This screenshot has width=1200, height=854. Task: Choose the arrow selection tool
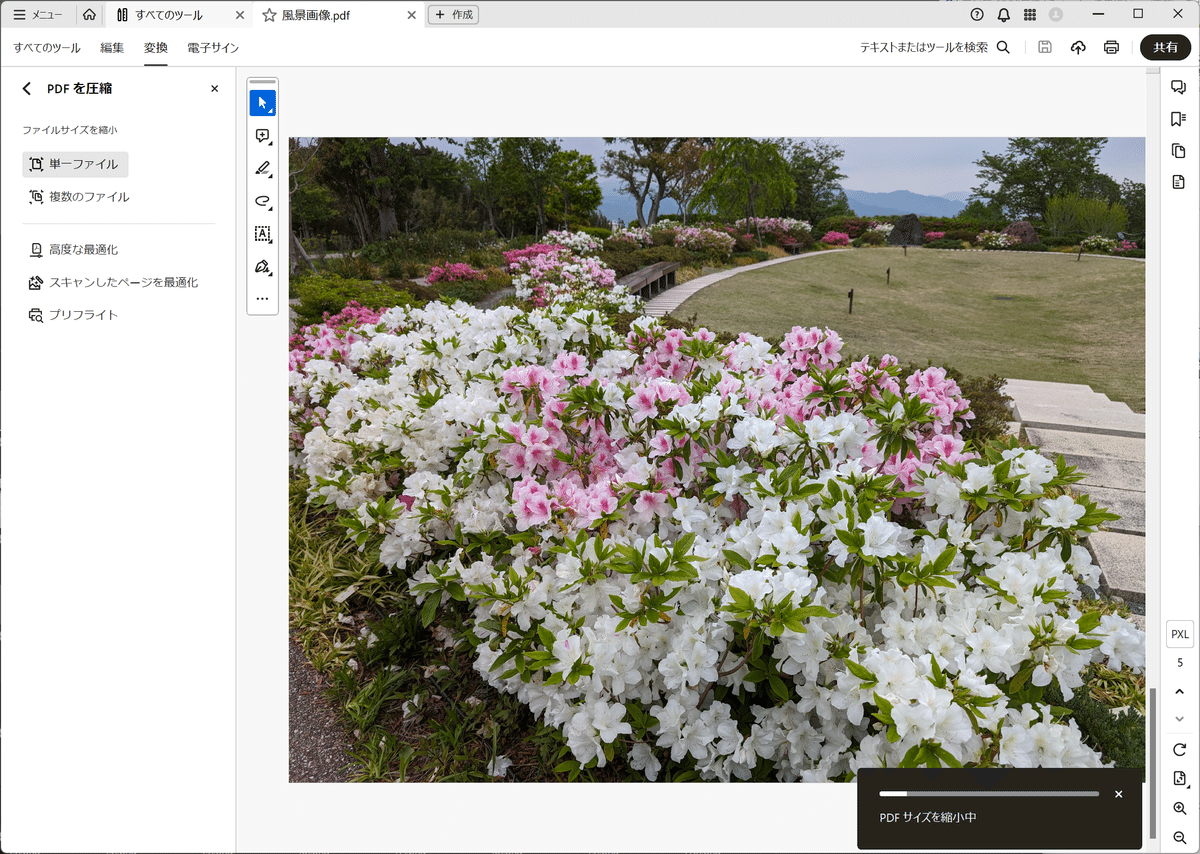[262, 103]
